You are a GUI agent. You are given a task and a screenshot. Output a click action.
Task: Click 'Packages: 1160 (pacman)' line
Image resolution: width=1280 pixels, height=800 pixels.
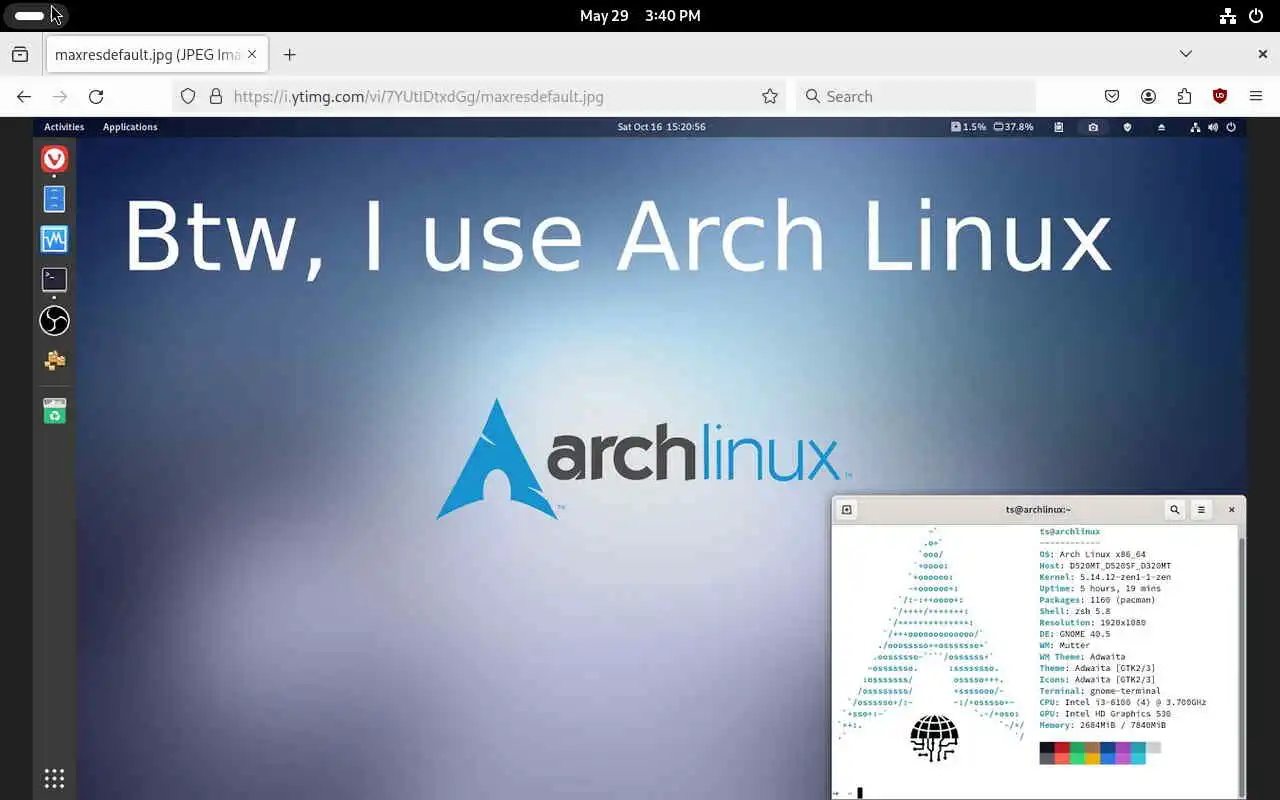click(x=1097, y=600)
